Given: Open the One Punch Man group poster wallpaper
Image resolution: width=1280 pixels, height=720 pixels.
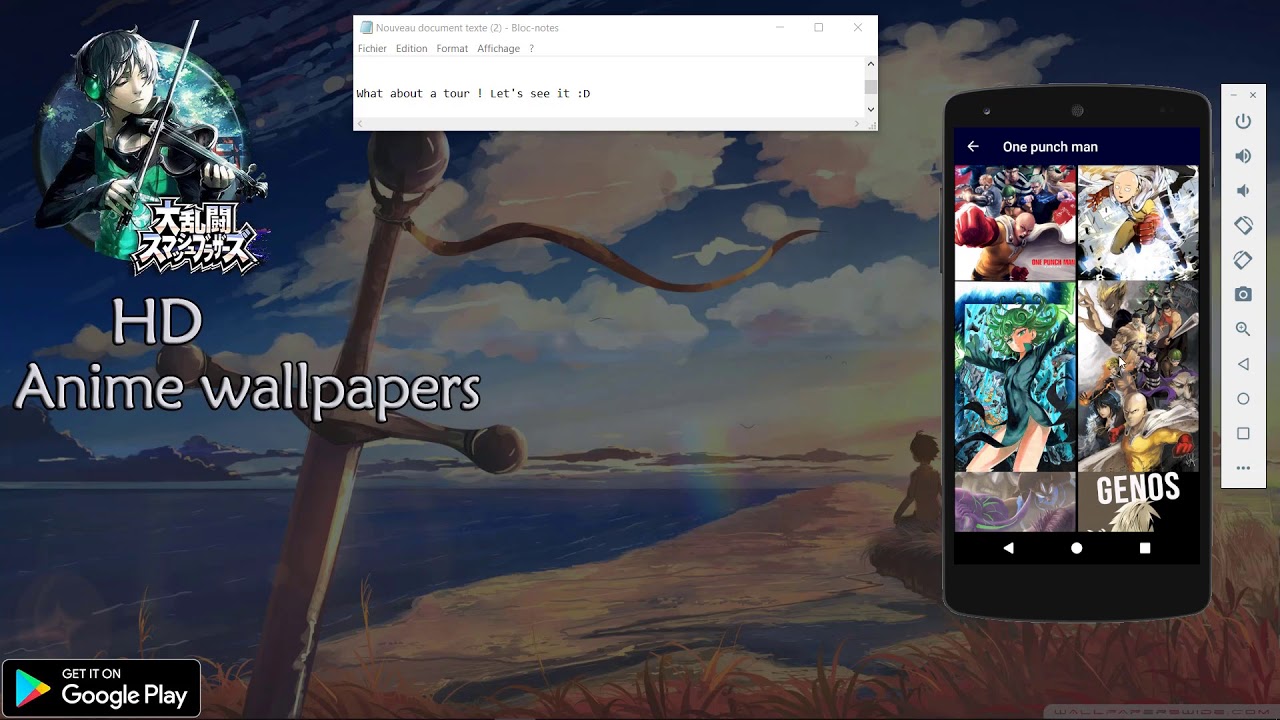Looking at the screenshot, I should (x=1015, y=222).
